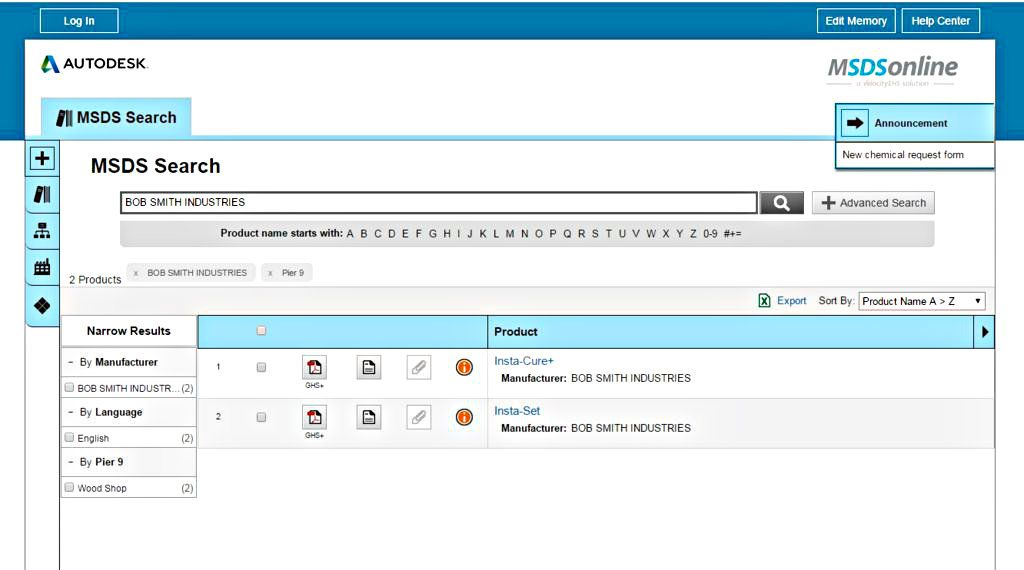The width and height of the screenshot is (1024, 570).
Task: Tick the Wood Shop filter checkbox
Action: pyautogui.click(x=69, y=487)
